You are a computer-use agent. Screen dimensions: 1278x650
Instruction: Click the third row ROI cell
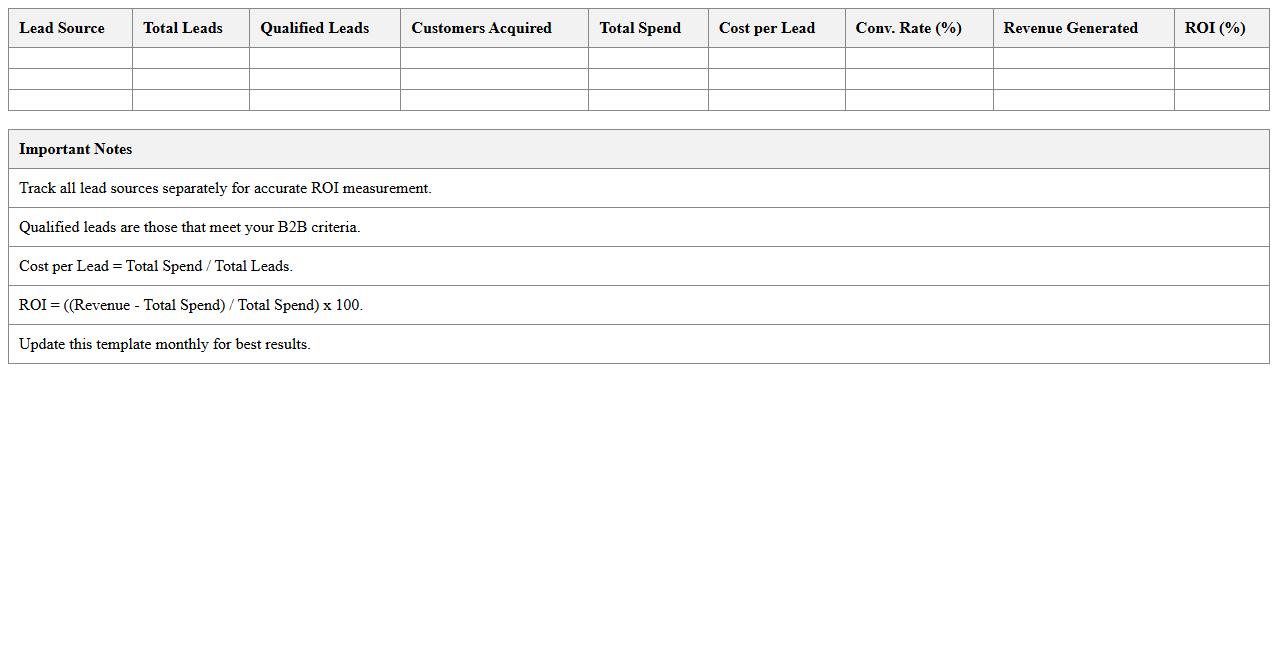1221,100
